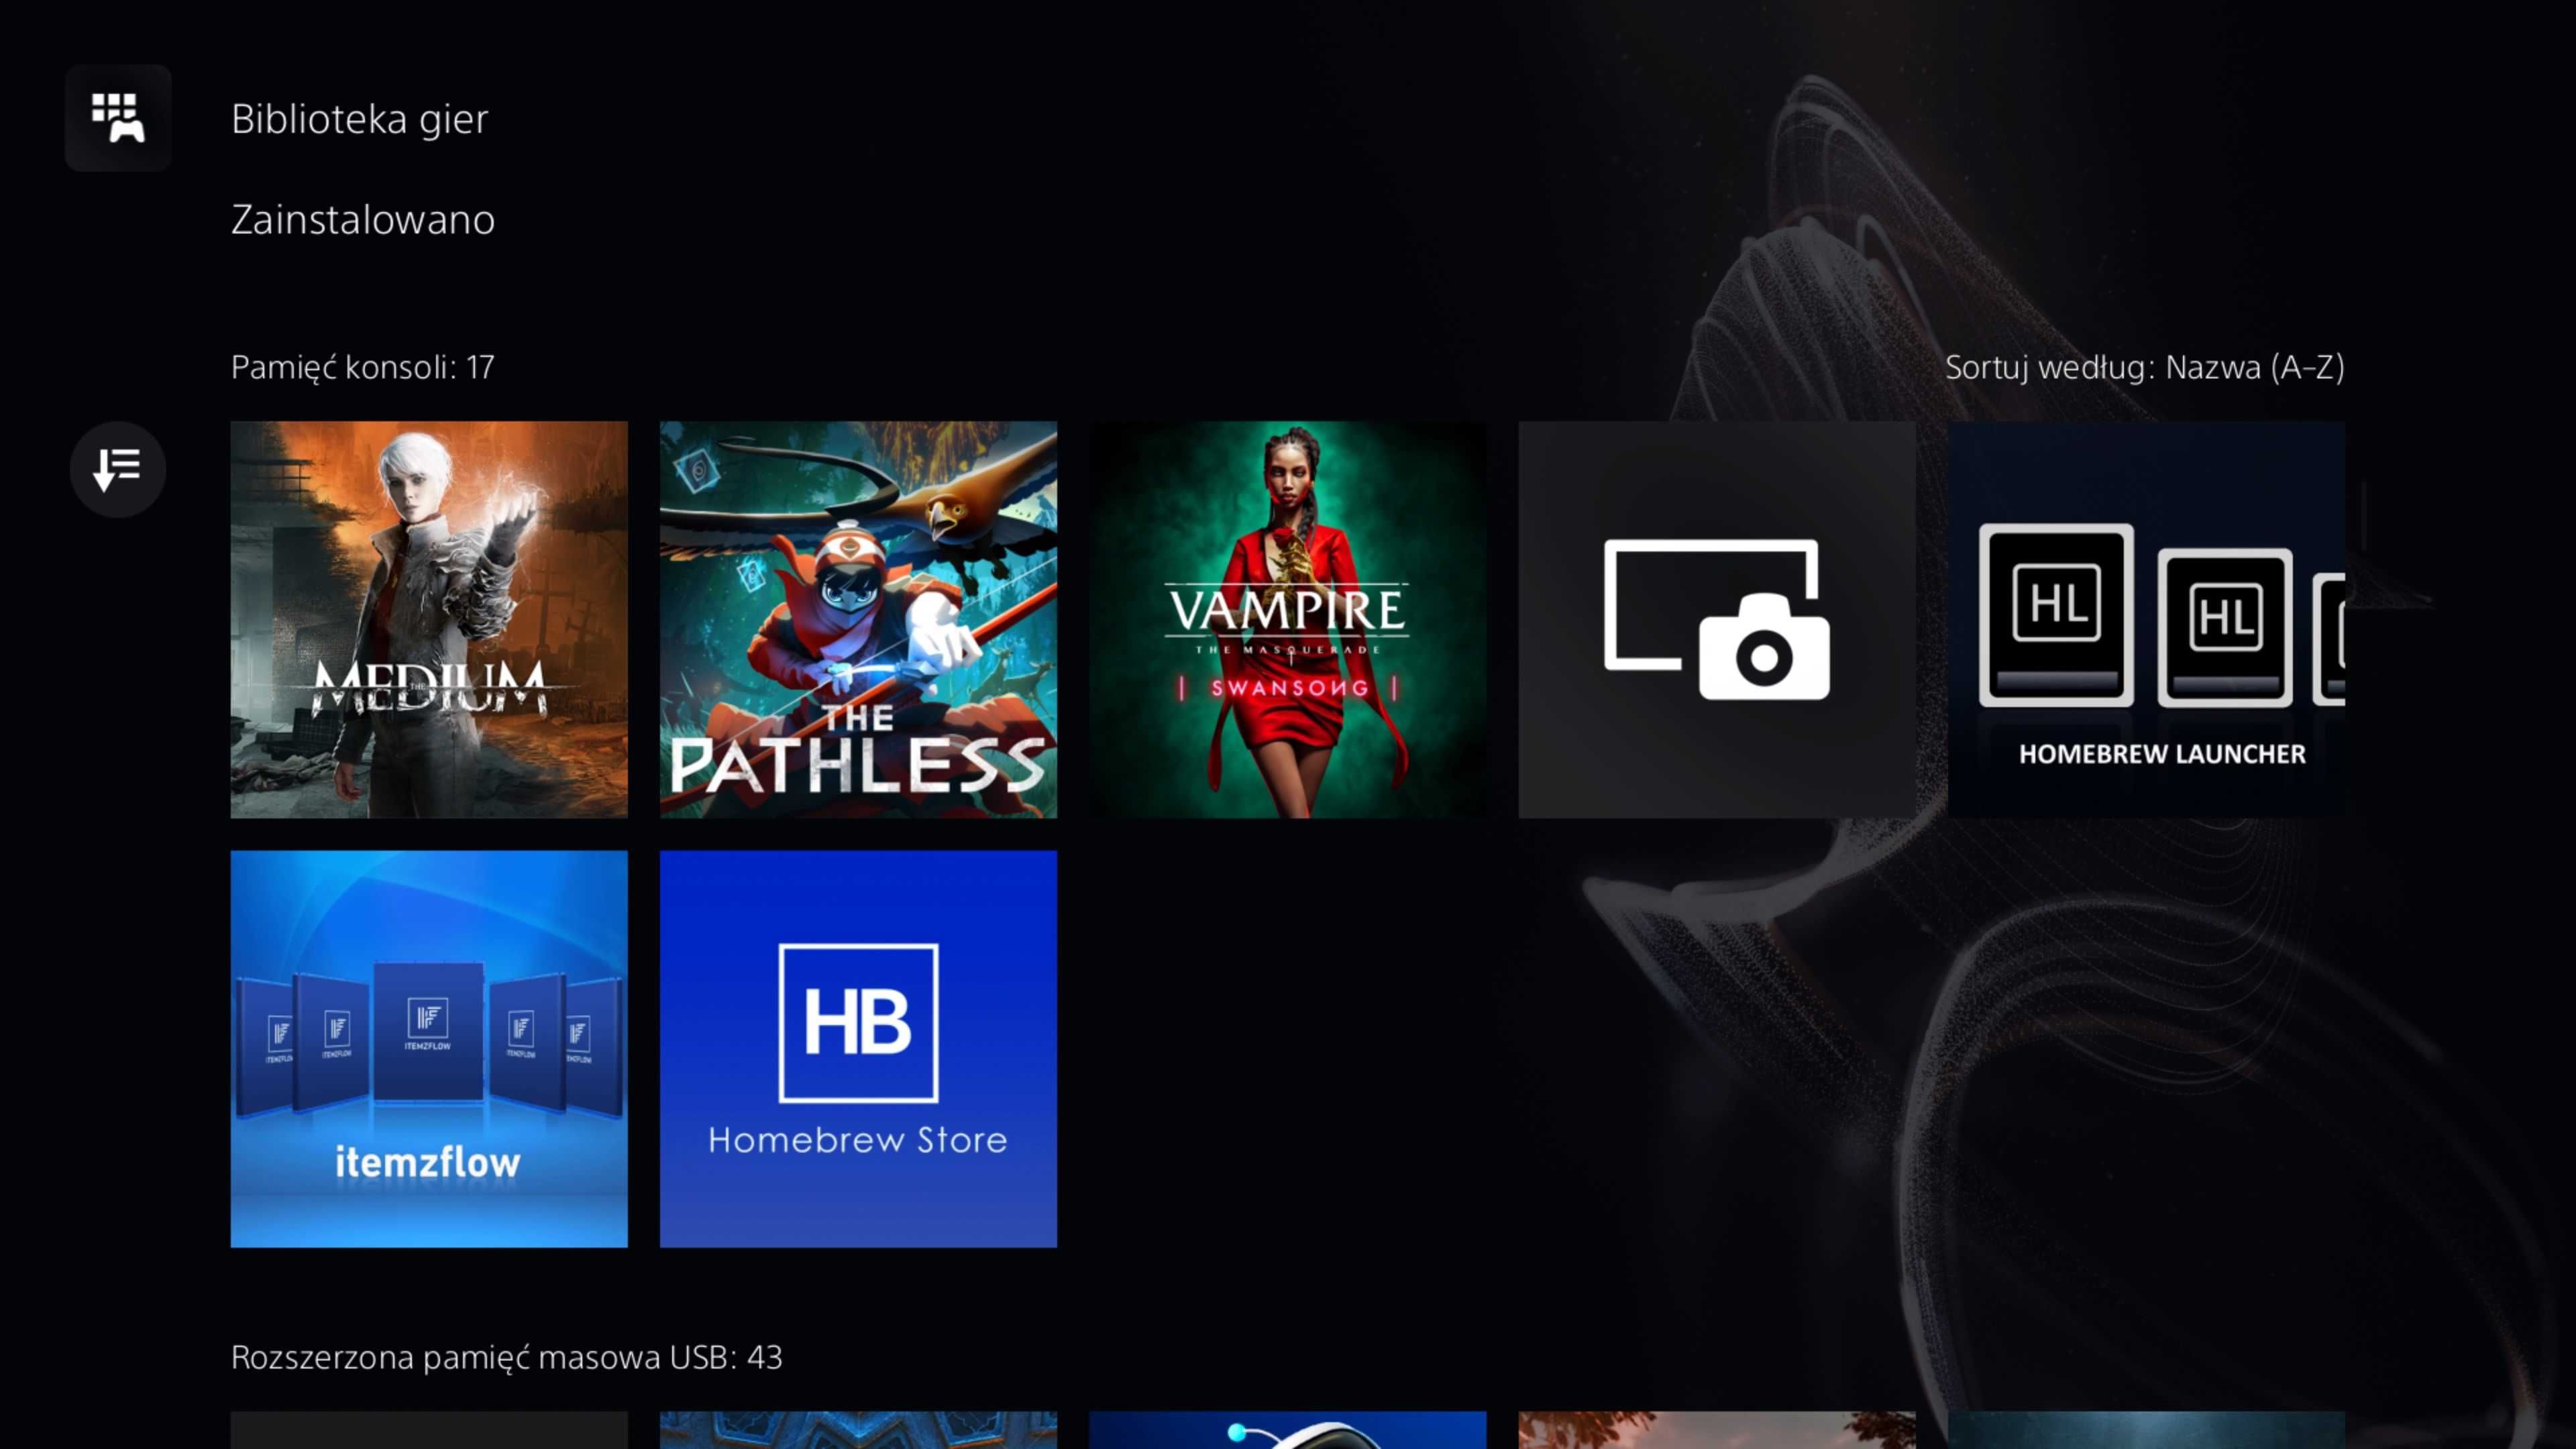Select the Zainstalowano tab heading
This screenshot has width=2576, height=1449.
click(x=363, y=220)
